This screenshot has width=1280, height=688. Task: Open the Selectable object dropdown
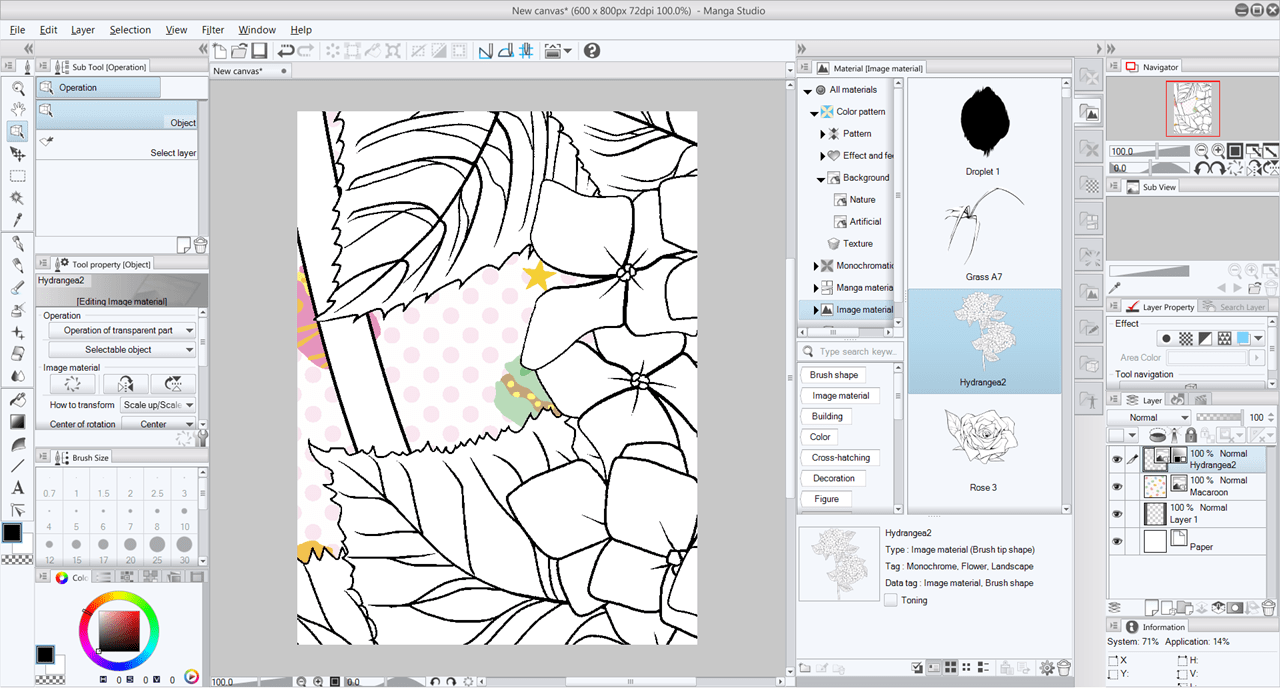(122, 350)
